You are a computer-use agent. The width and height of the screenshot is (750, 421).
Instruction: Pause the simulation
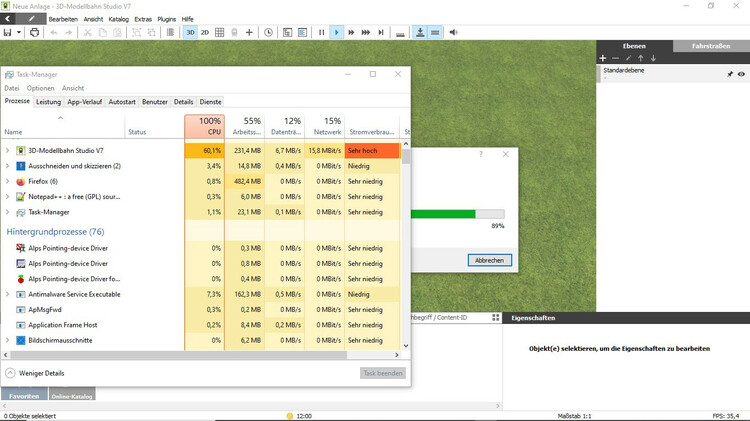321,33
